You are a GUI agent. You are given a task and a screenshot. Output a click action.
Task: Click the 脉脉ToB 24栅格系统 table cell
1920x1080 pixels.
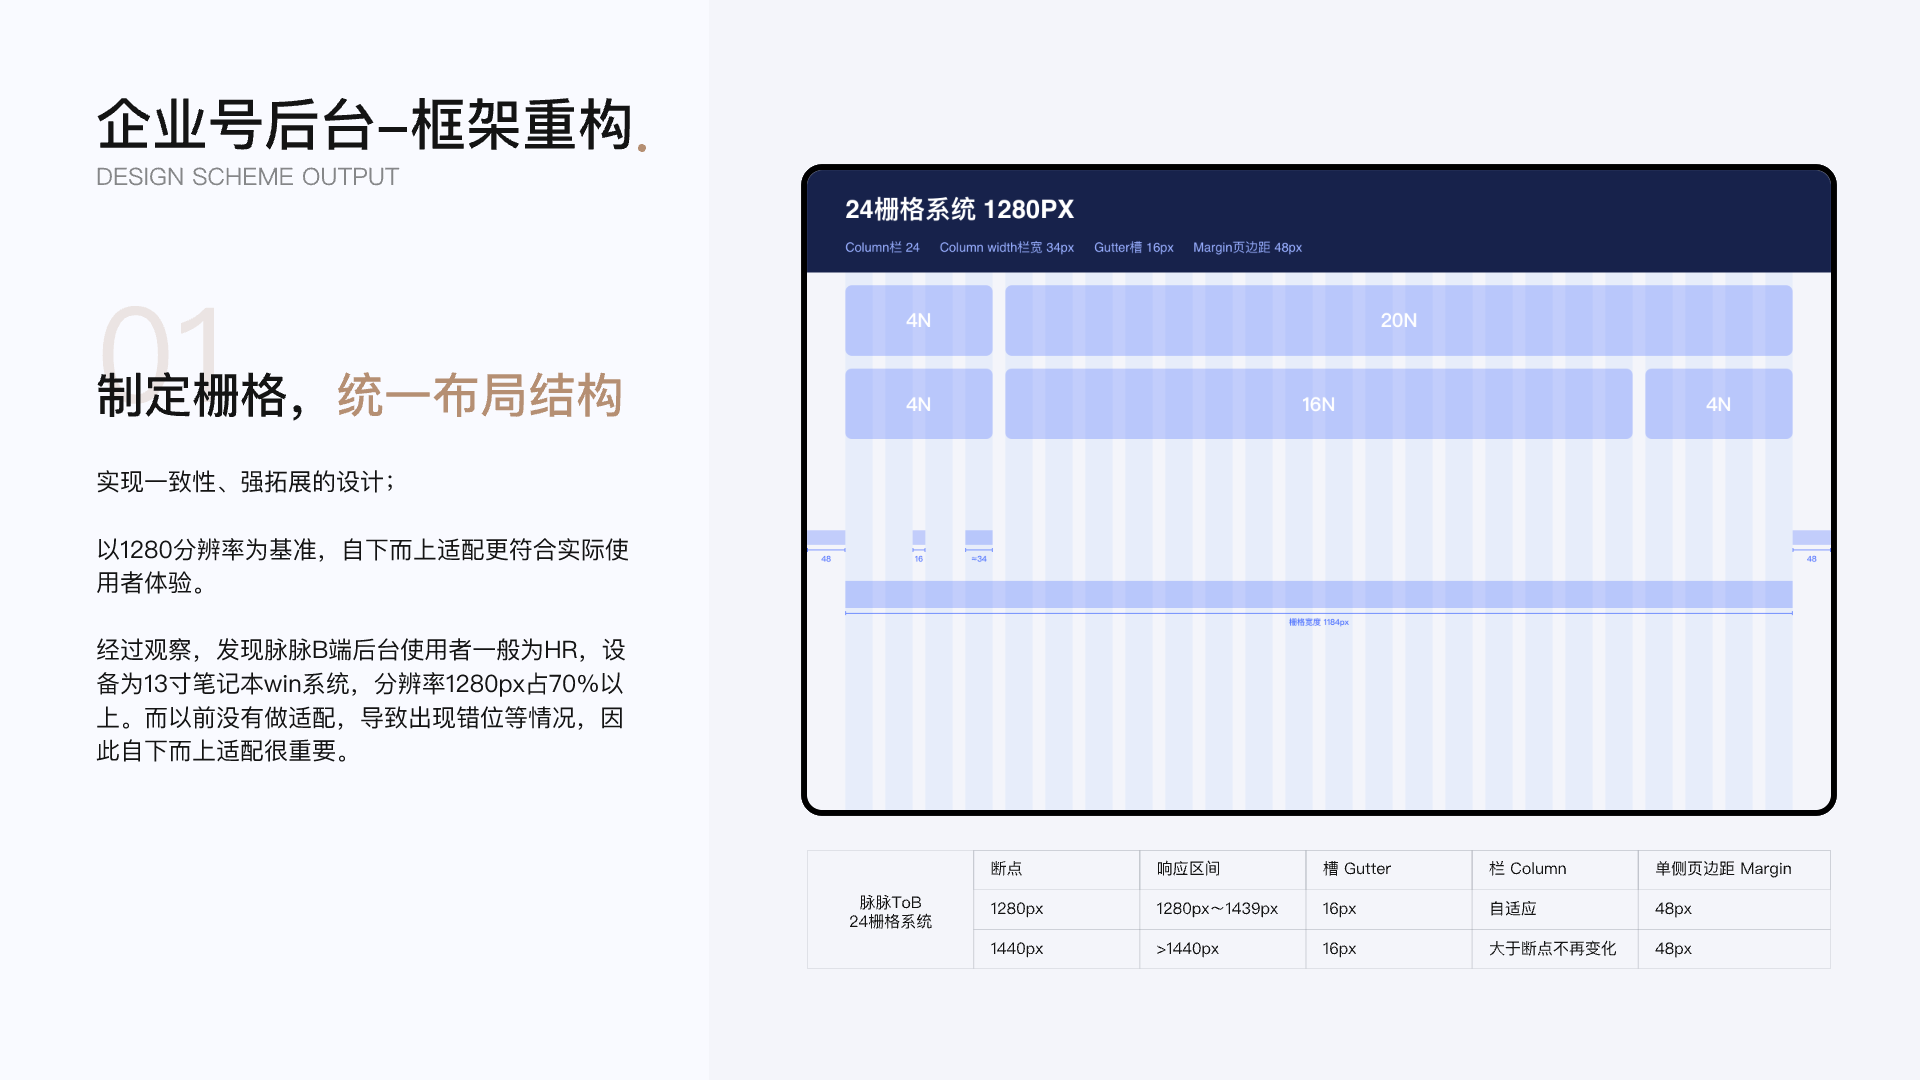[890, 911]
